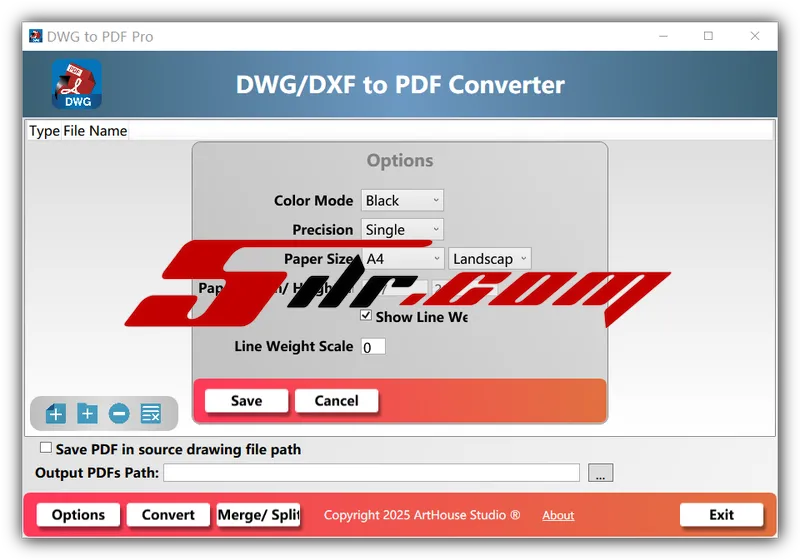
Task: Toggle Show Line Weight checkbox
Action: pyautogui.click(x=366, y=315)
